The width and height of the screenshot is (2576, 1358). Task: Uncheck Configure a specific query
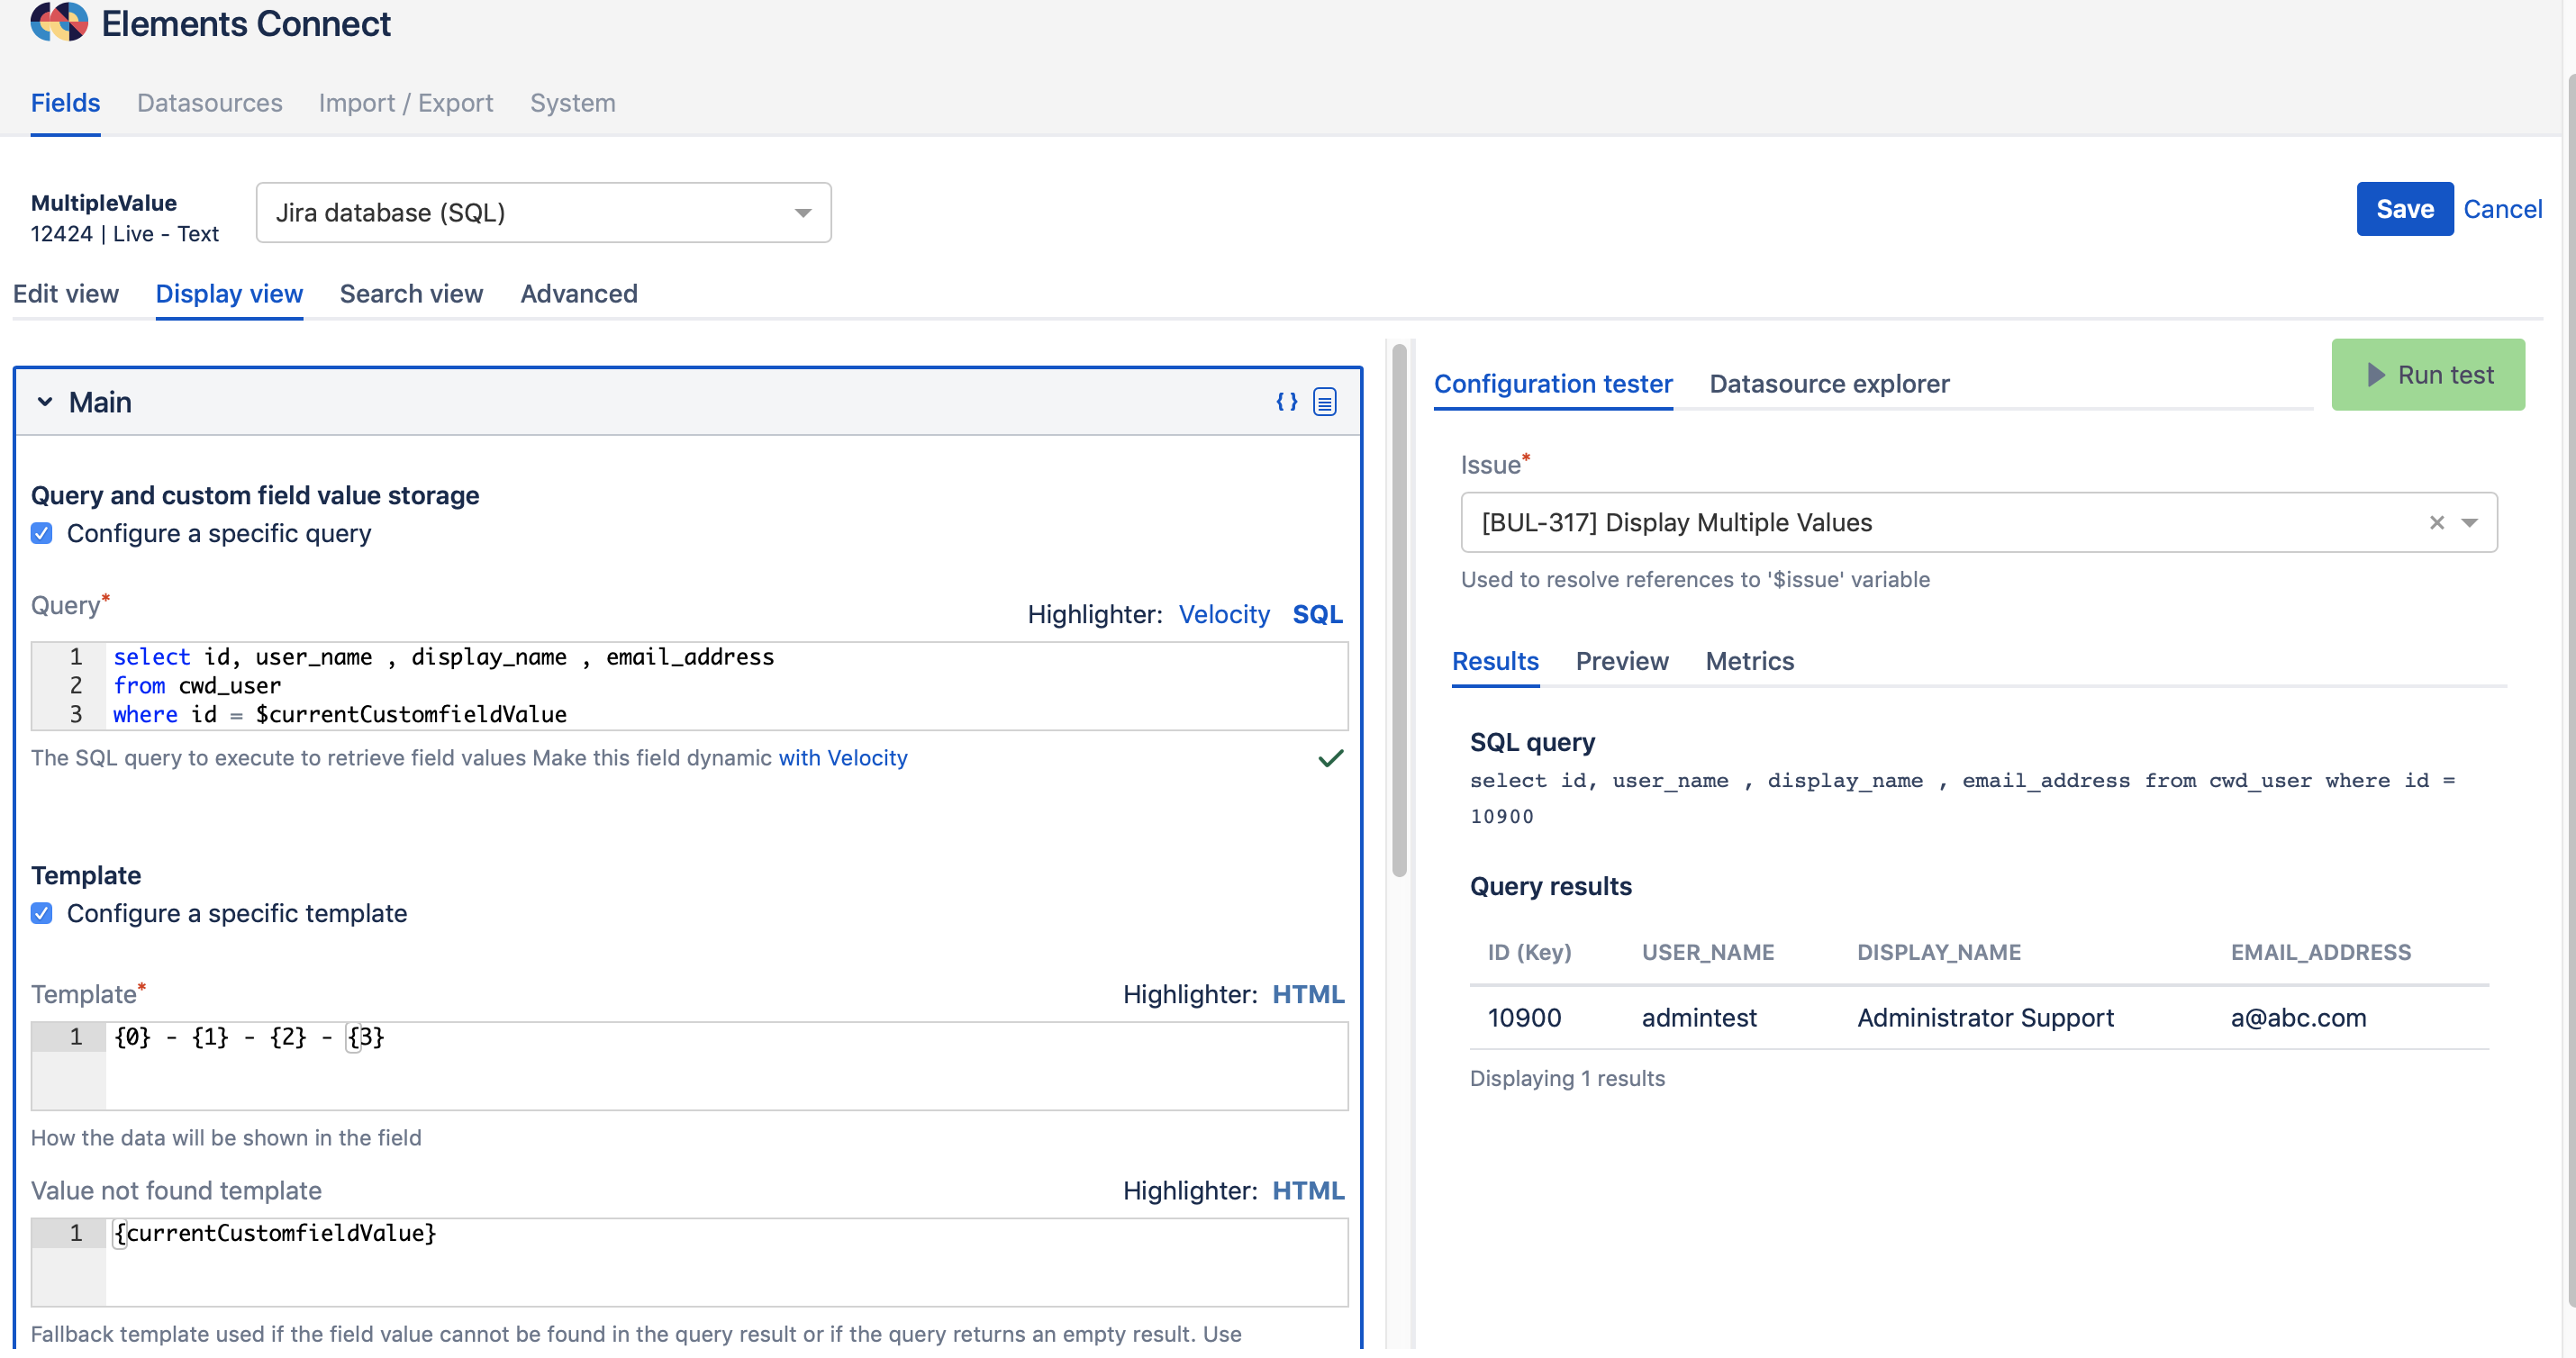tap(42, 534)
